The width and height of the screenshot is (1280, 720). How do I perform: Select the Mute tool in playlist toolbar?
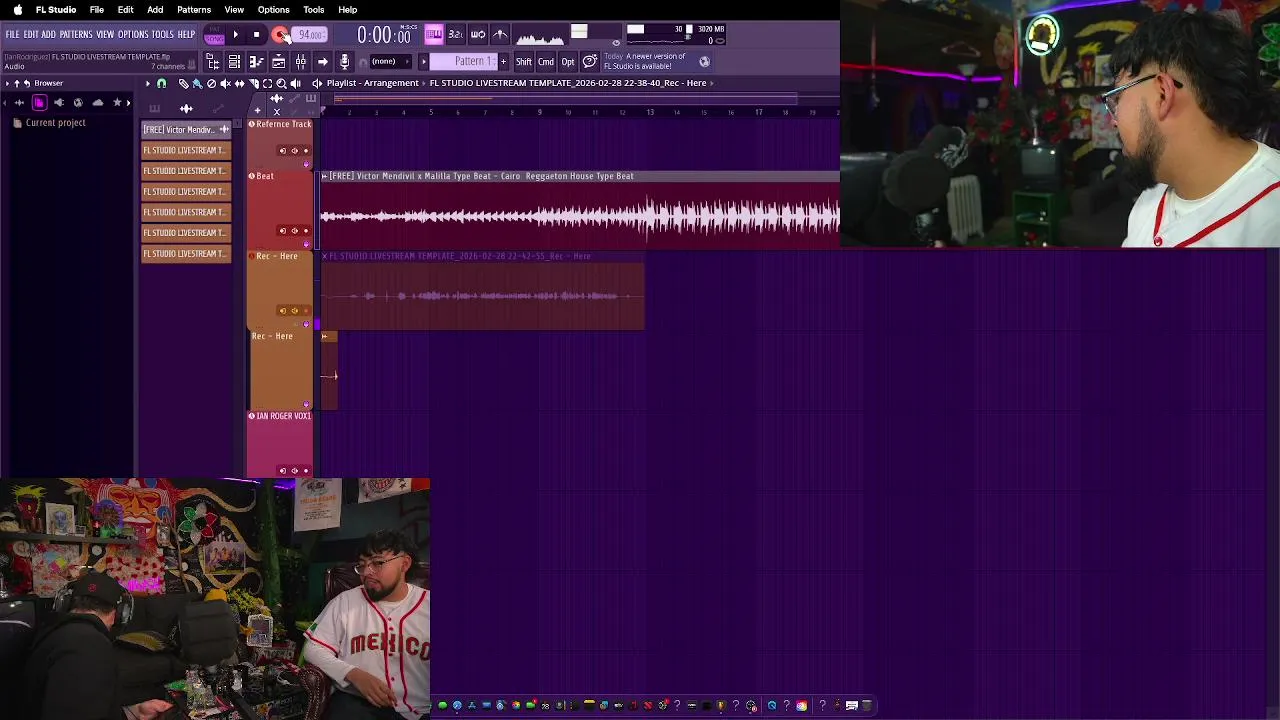tap(225, 83)
